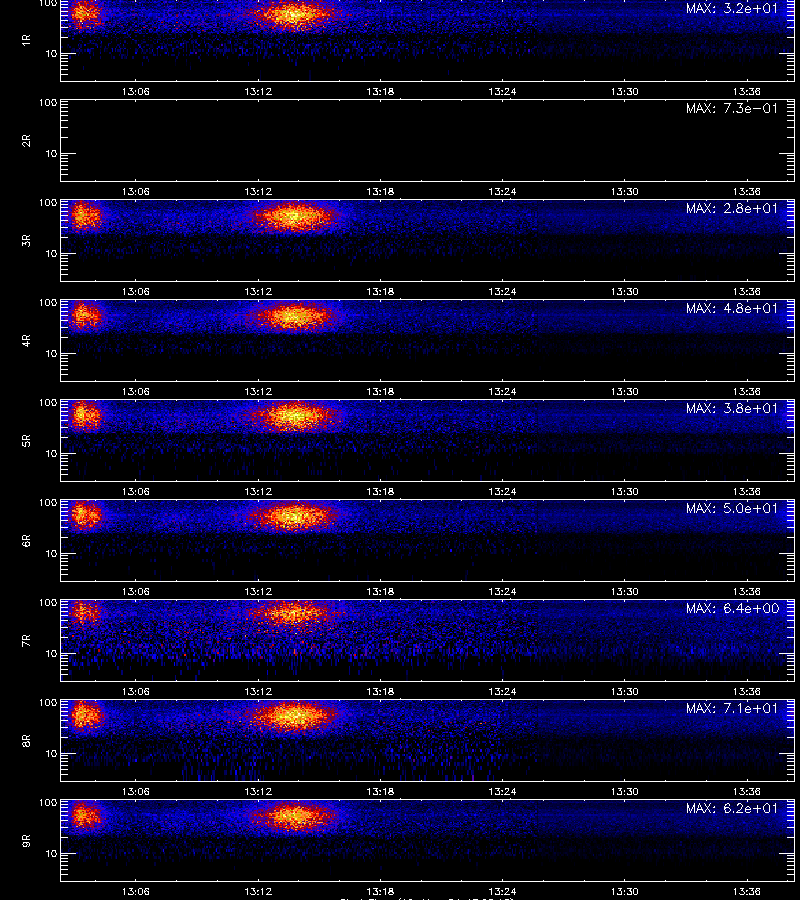The width and height of the screenshot is (800, 900).
Task: Click the MAX: 7.1e+01 label in panel 8R
Action: click(x=732, y=708)
